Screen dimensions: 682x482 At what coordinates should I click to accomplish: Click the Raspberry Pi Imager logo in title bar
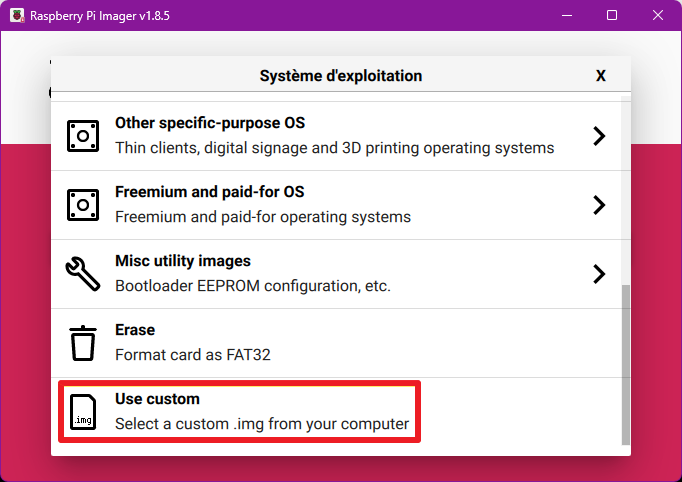17,16
